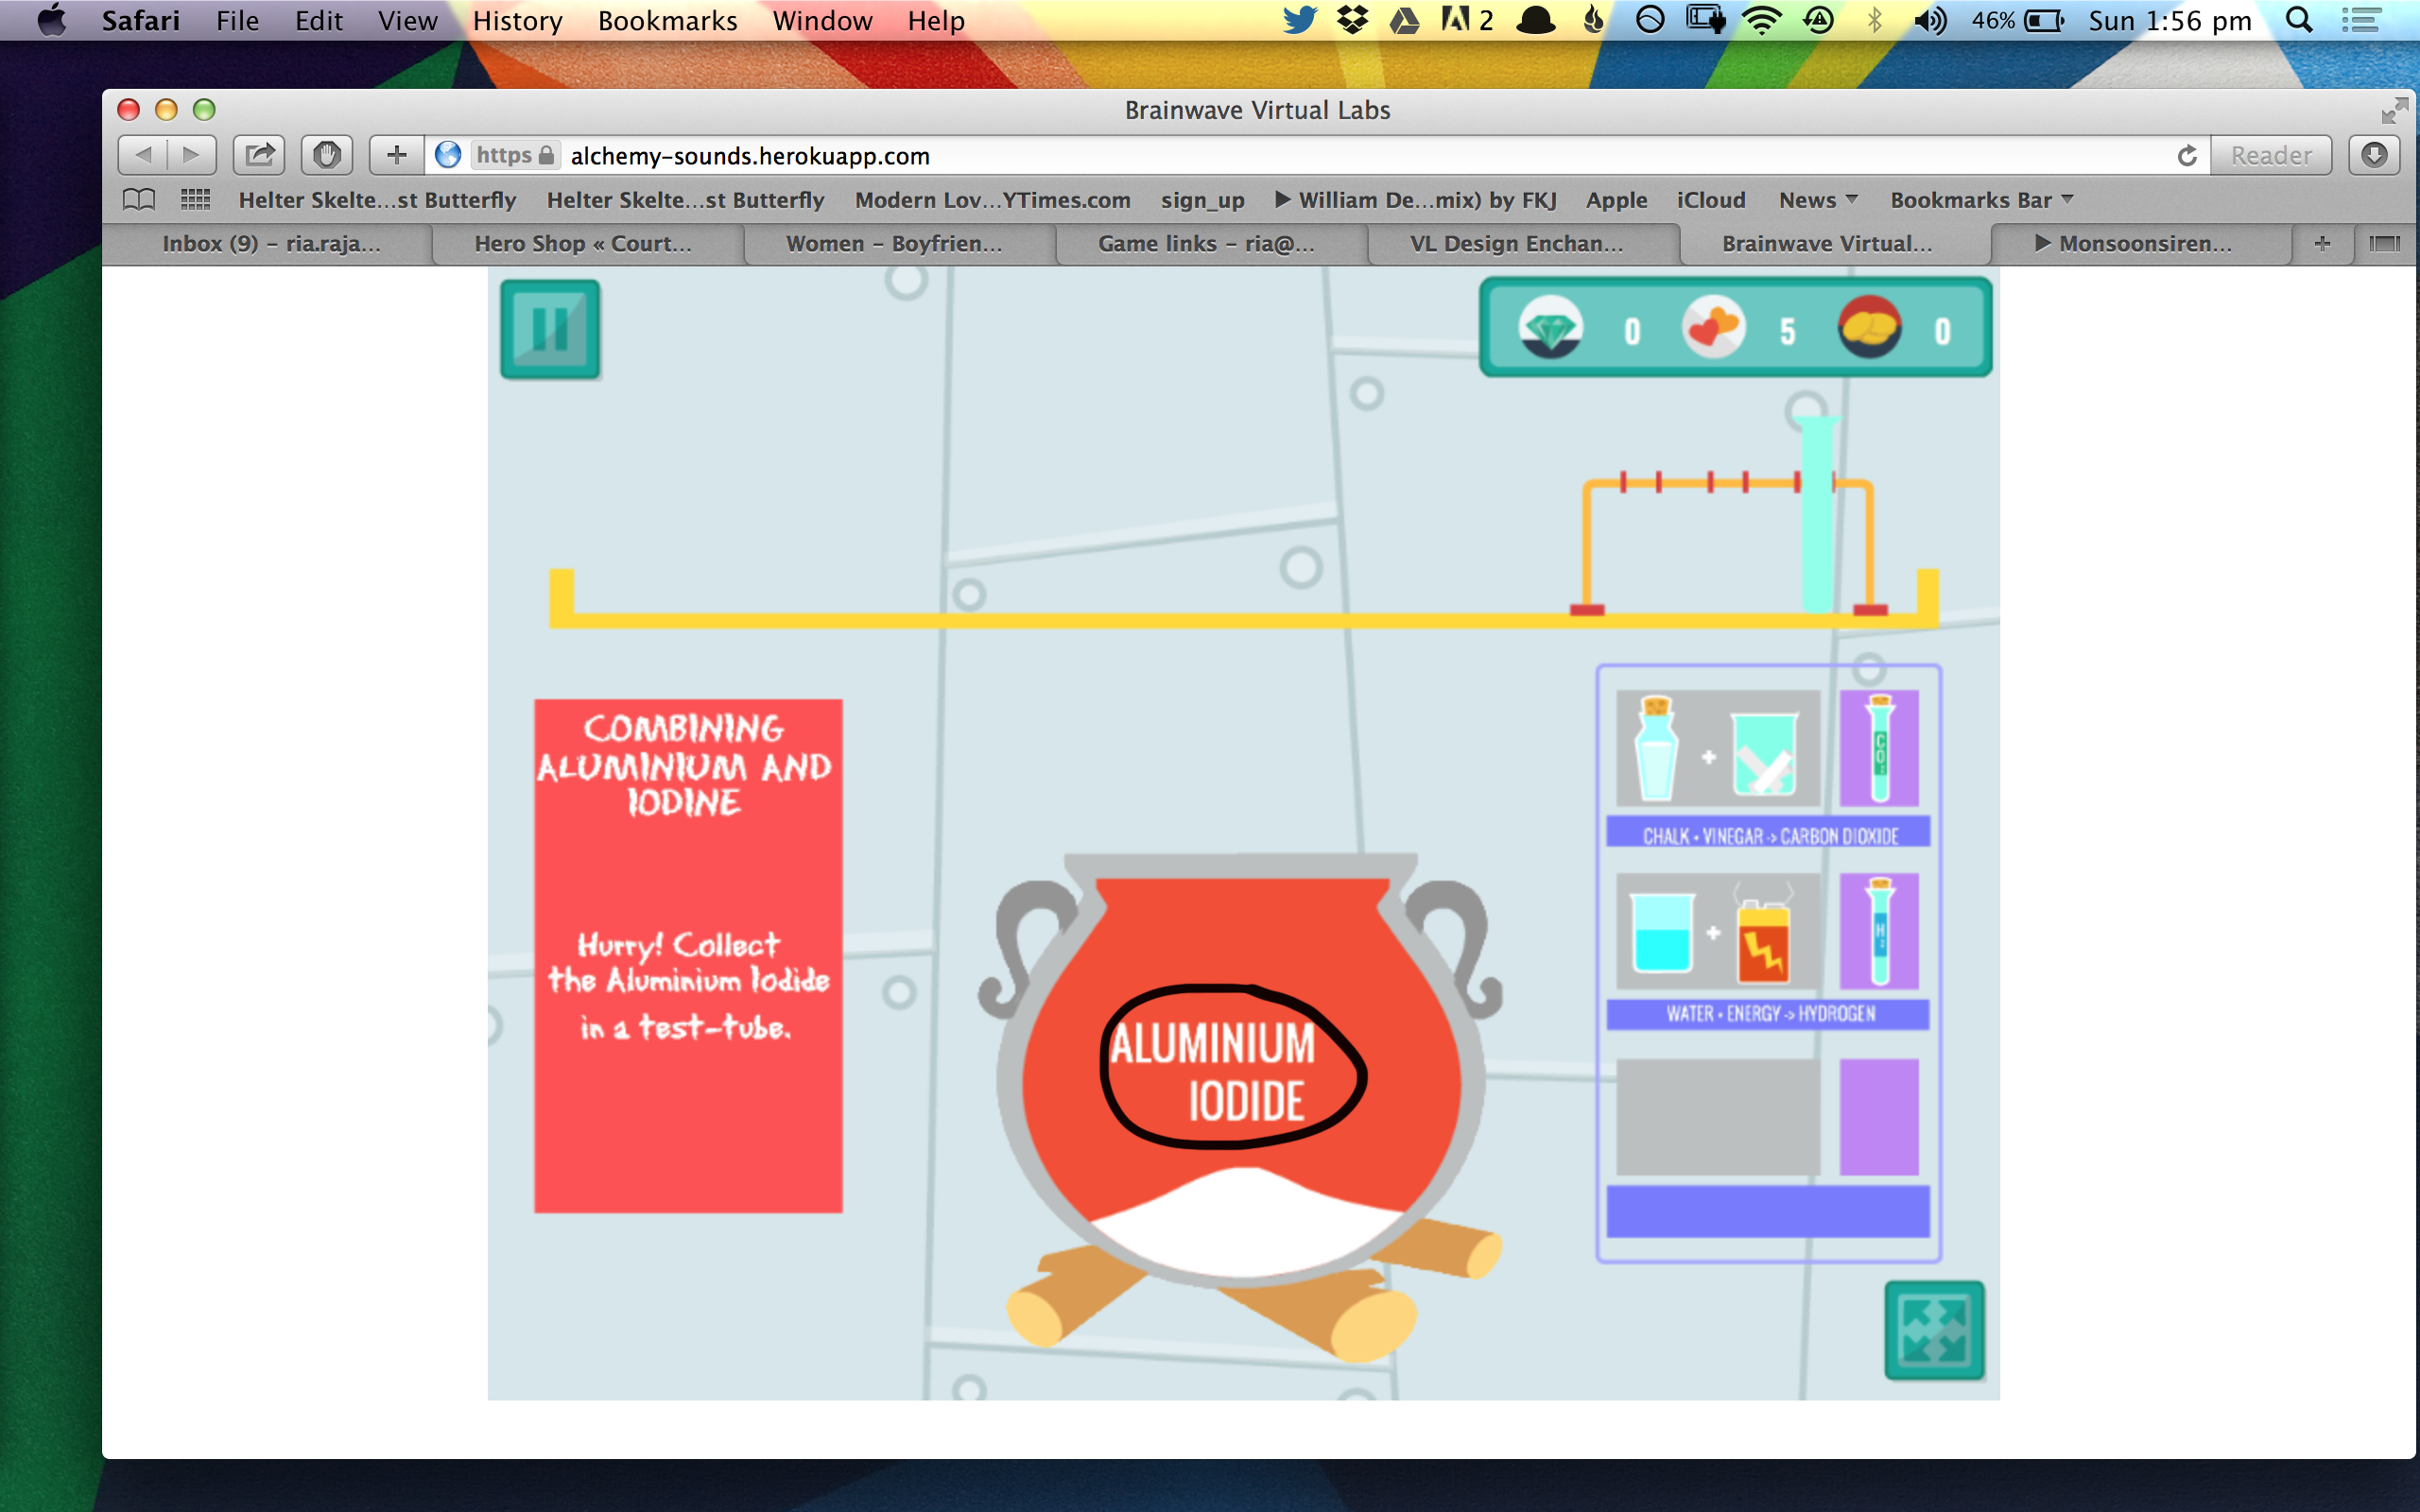Click the green gem score icon

coord(1550,328)
